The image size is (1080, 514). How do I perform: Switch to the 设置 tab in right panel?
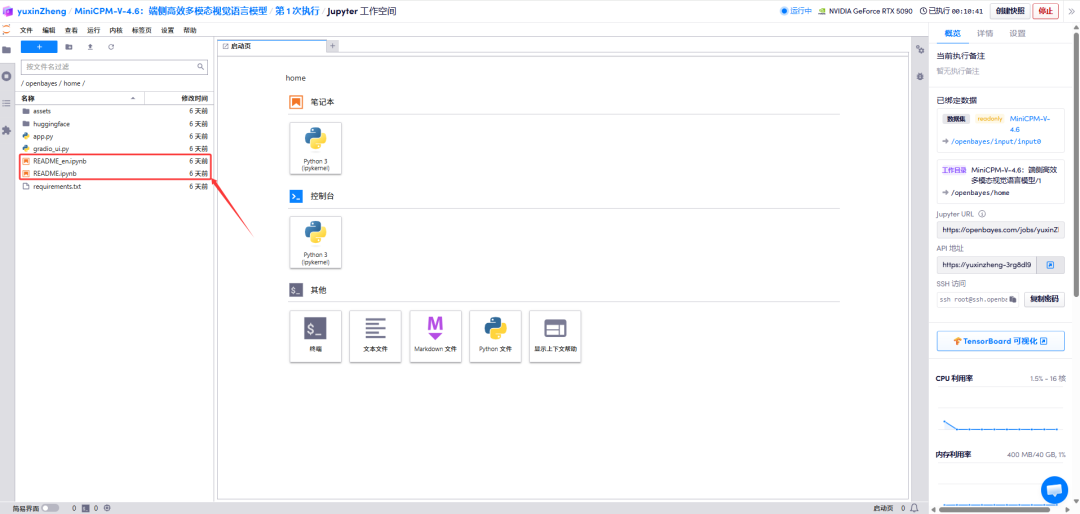point(1017,33)
